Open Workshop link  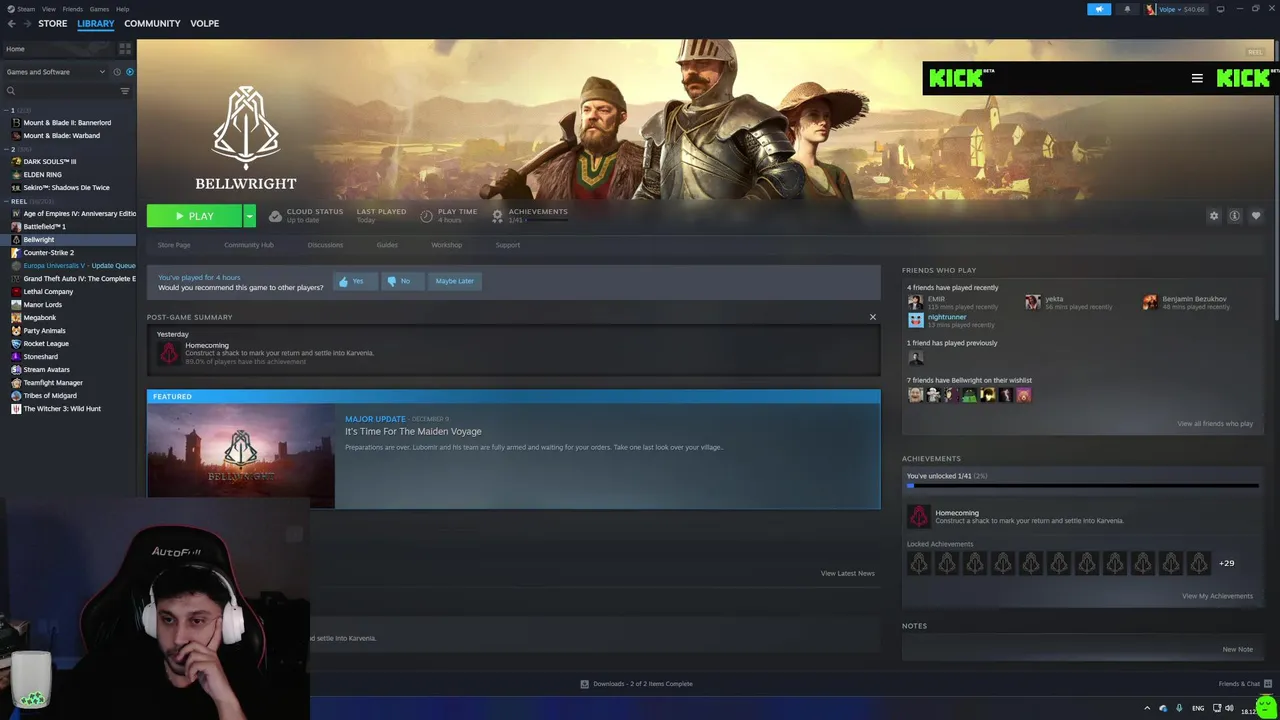point(447,245)
